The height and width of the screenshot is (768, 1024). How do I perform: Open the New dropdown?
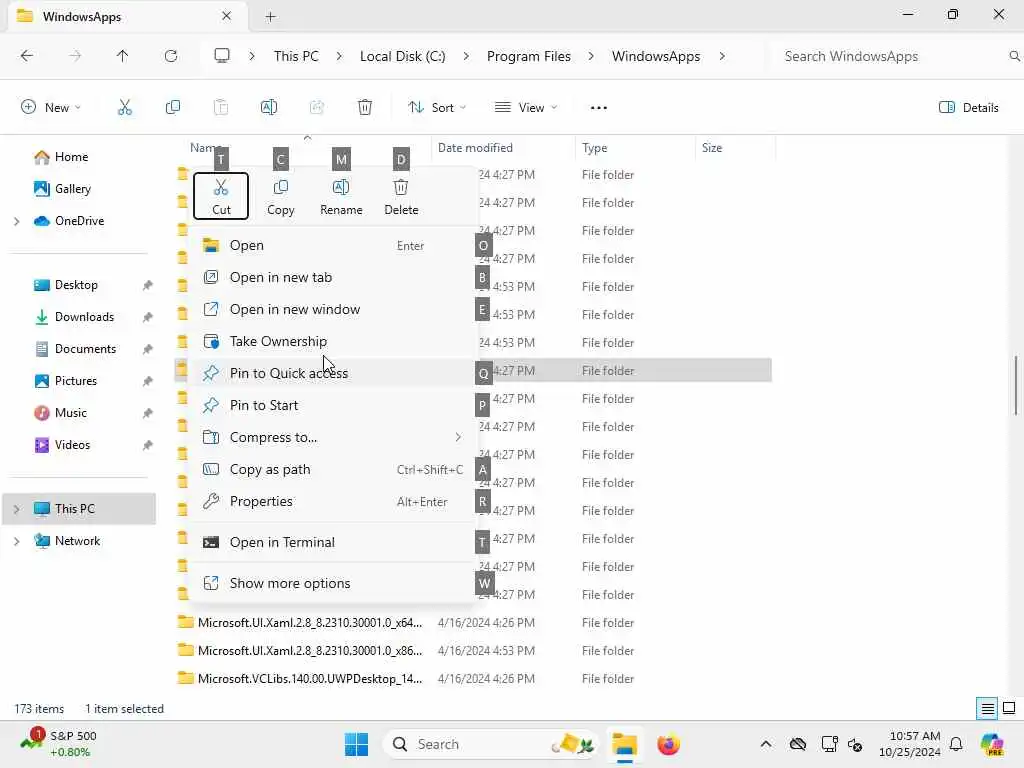[51, 108]
